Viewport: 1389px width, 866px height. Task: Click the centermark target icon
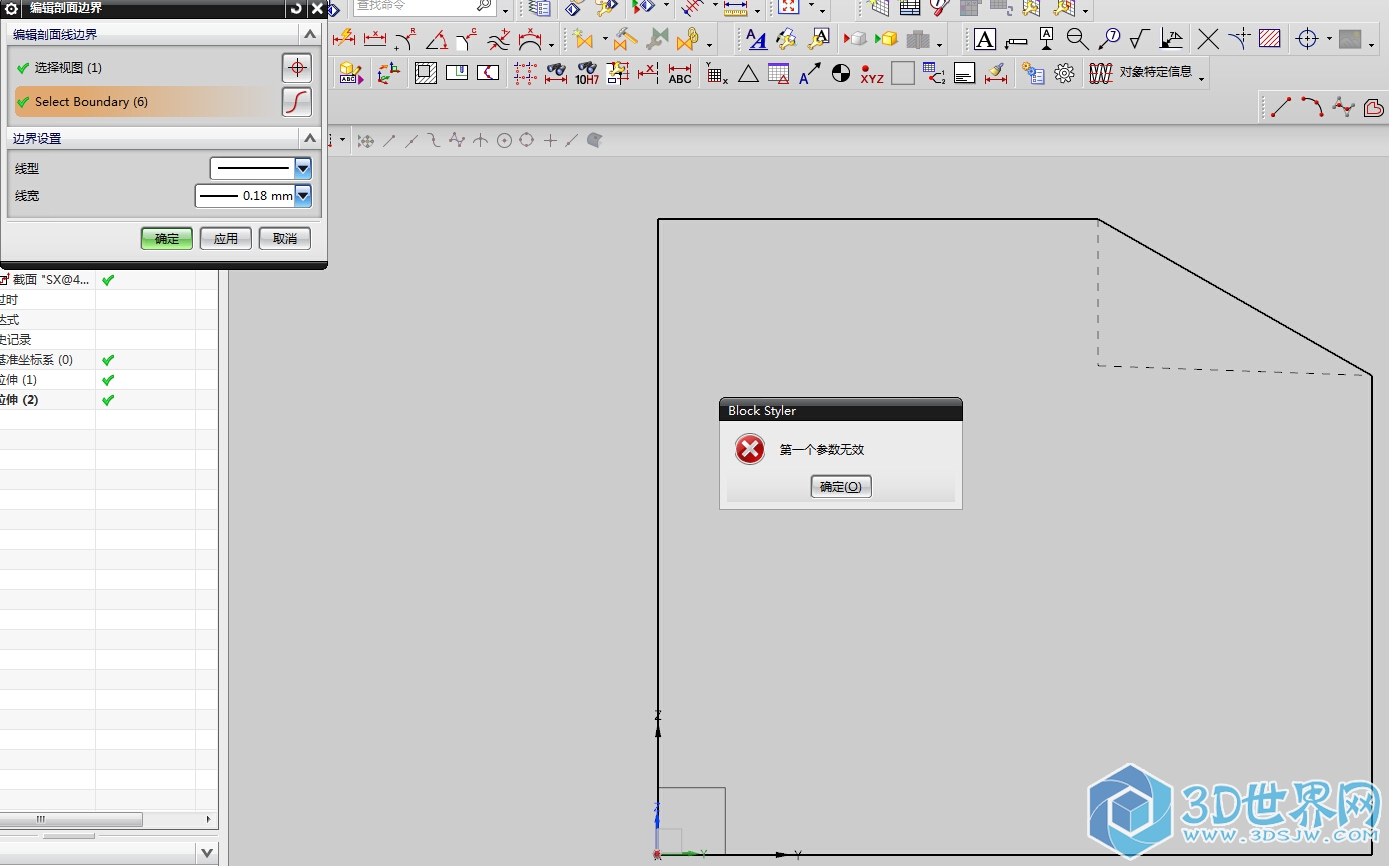coord(1307,39)
